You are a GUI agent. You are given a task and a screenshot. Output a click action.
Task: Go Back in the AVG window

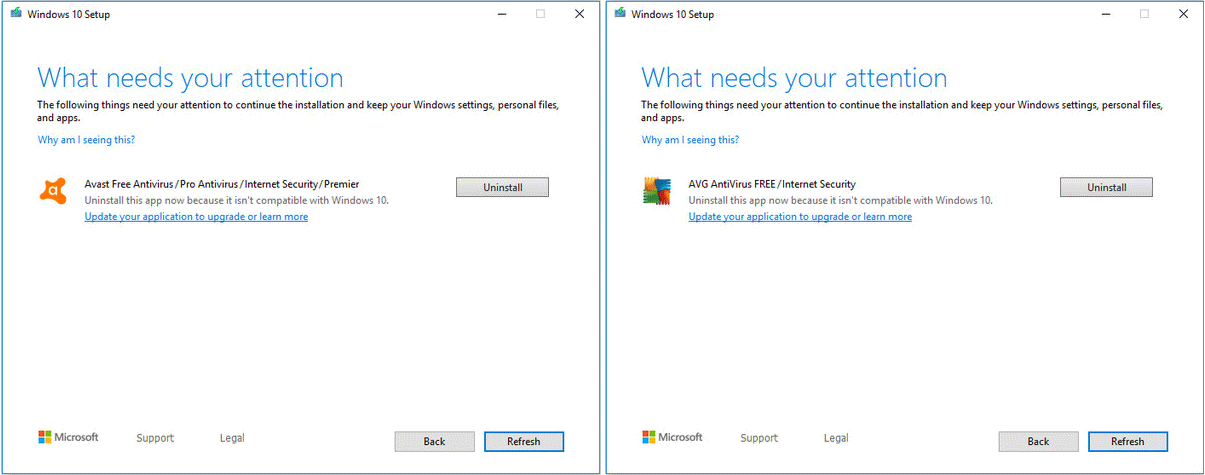(x=1038, y=441)
